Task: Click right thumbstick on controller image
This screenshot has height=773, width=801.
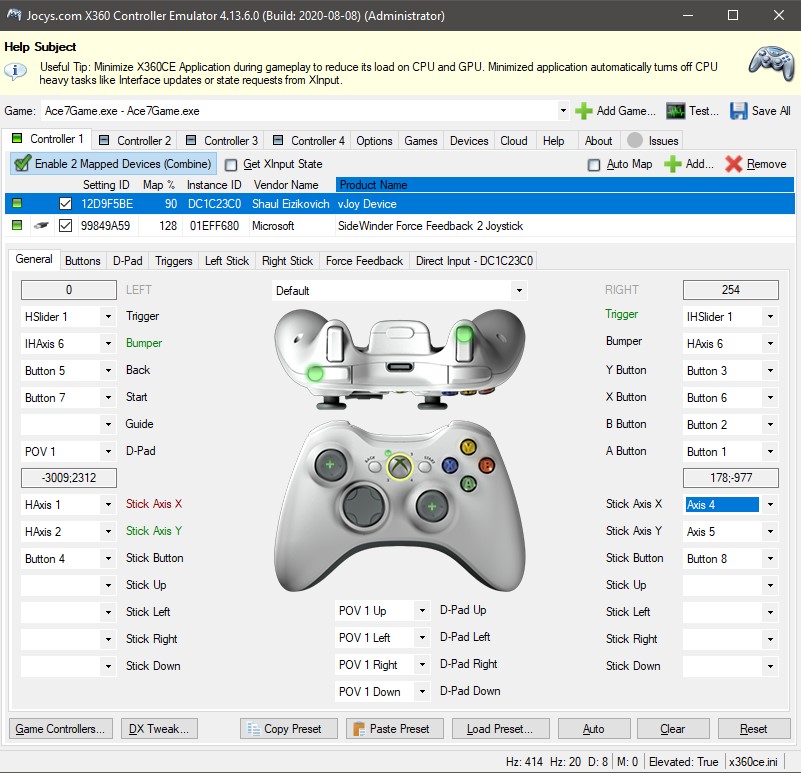Action: (432, 506)
